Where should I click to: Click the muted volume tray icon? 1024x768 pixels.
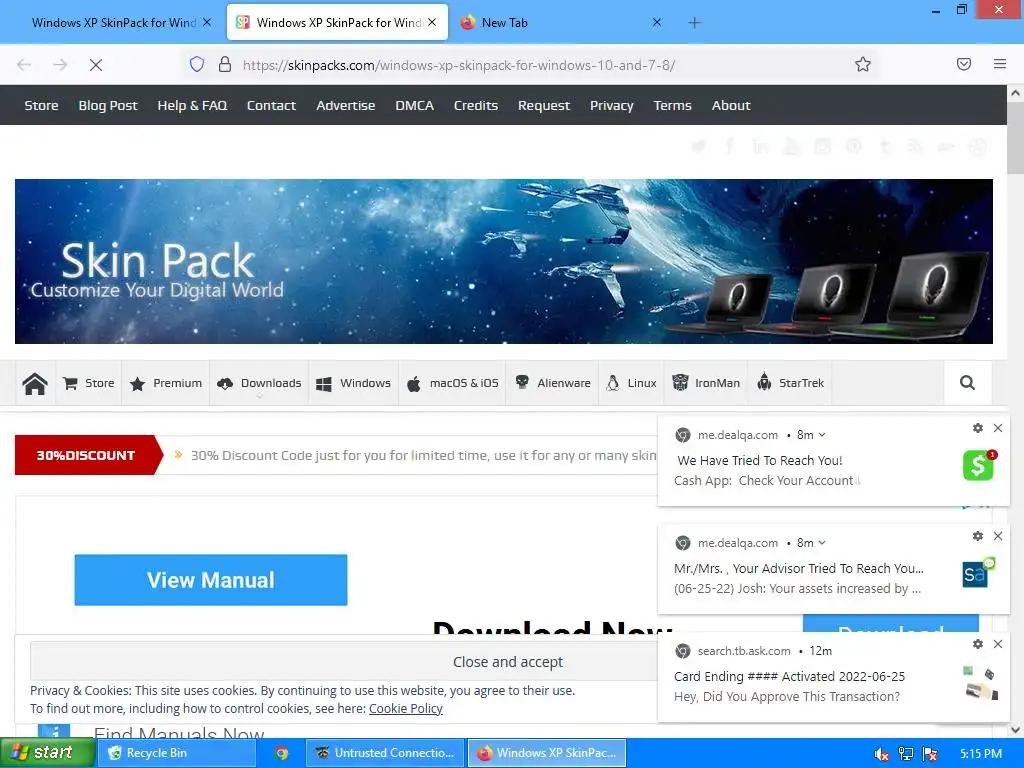[882, 754]
